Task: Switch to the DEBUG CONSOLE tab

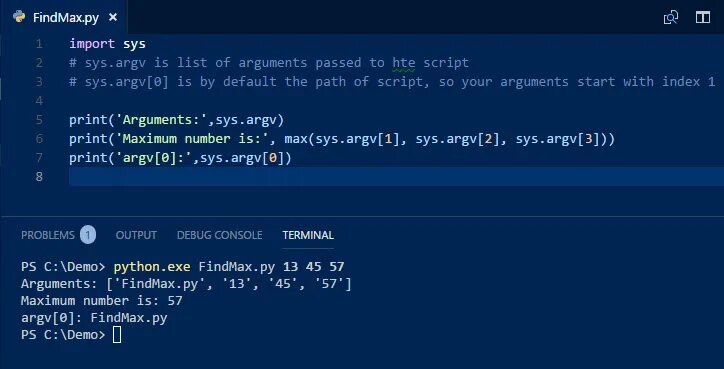Action: point(219,235)
